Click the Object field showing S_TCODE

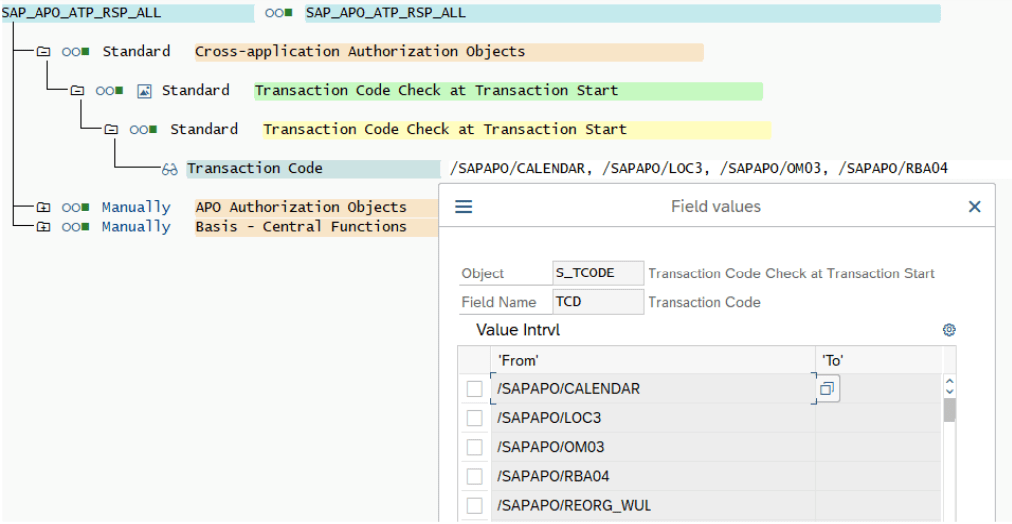click(x=598, y=273)
